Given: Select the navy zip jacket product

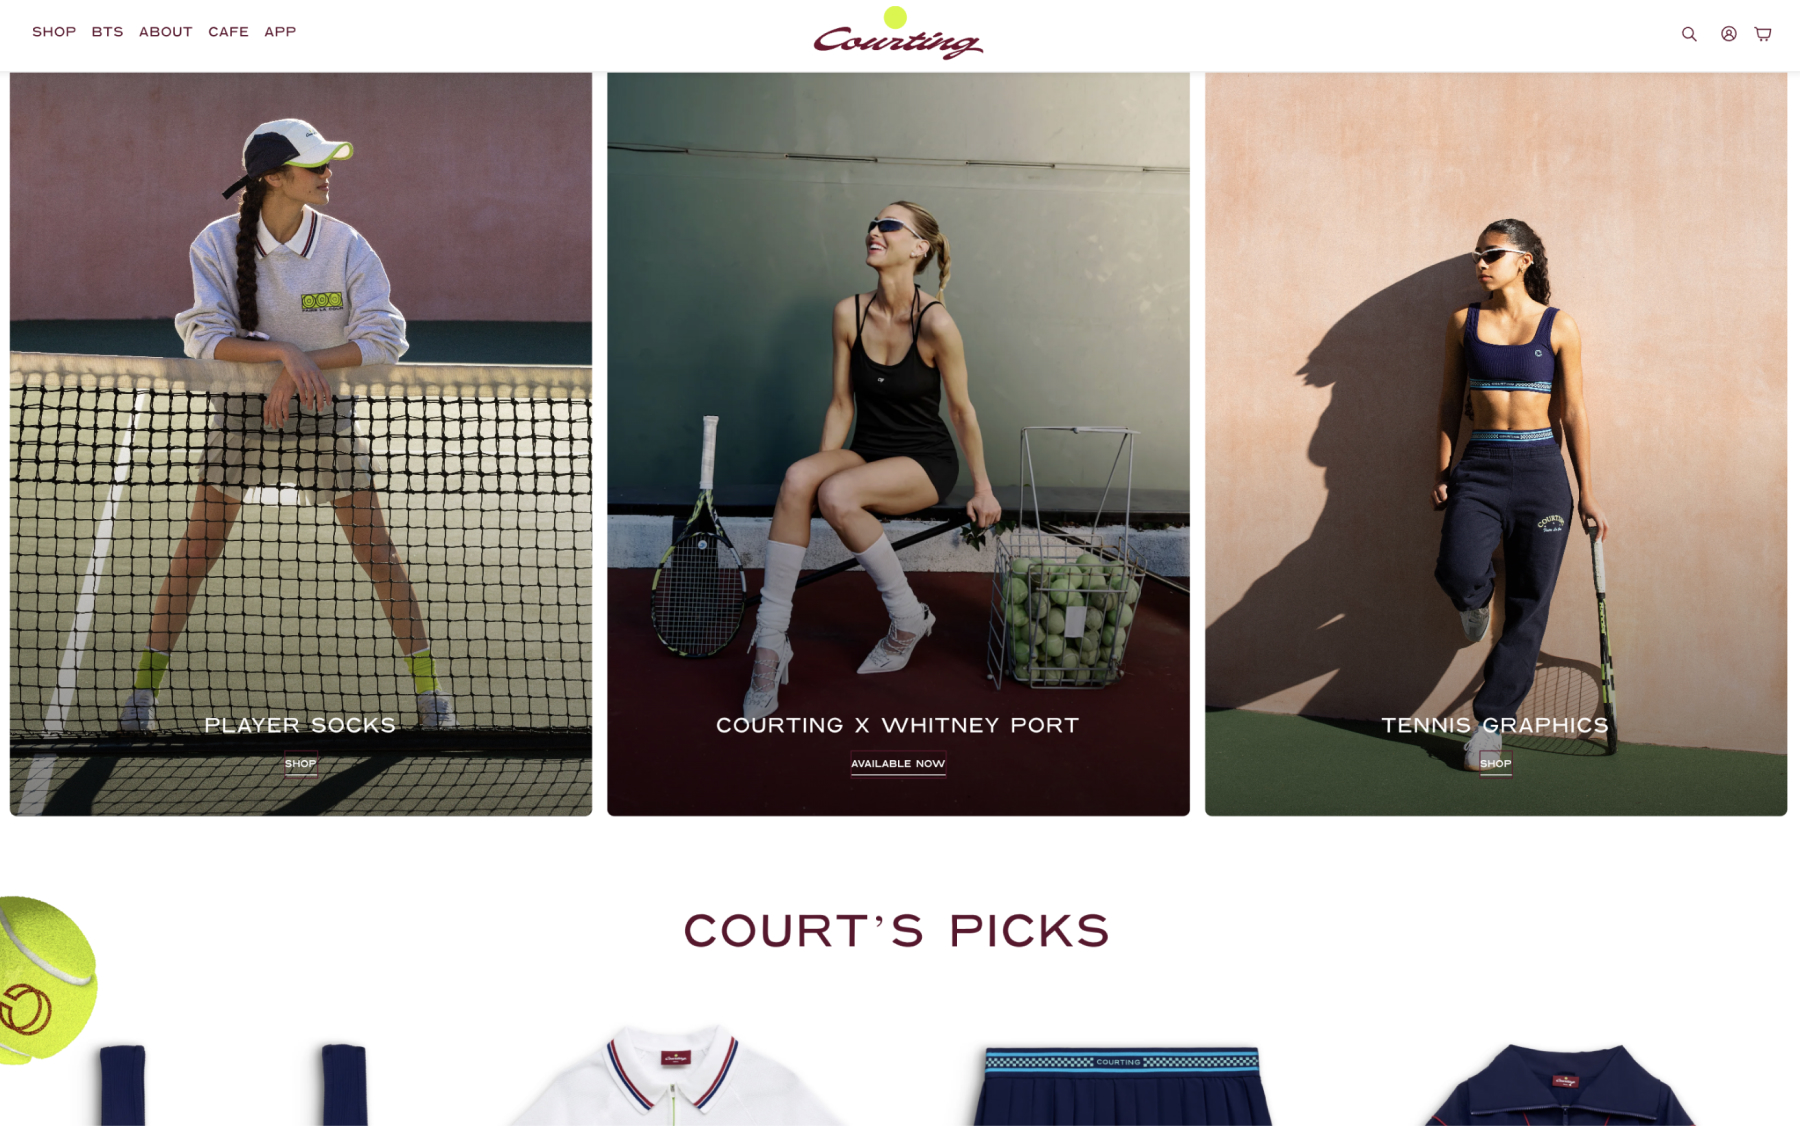Looking at the screenshot, I should point(1564,1084).
